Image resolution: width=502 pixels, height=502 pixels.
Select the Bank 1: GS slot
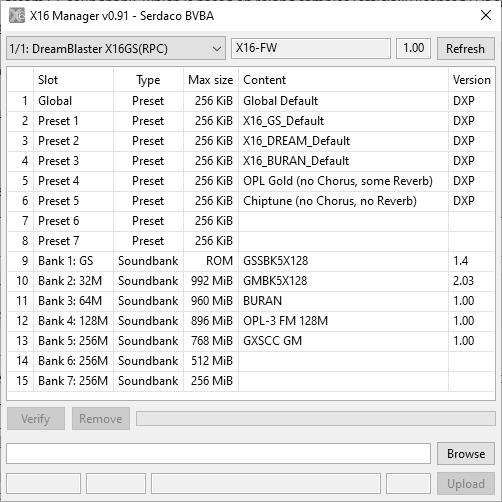tap(251, 261)
